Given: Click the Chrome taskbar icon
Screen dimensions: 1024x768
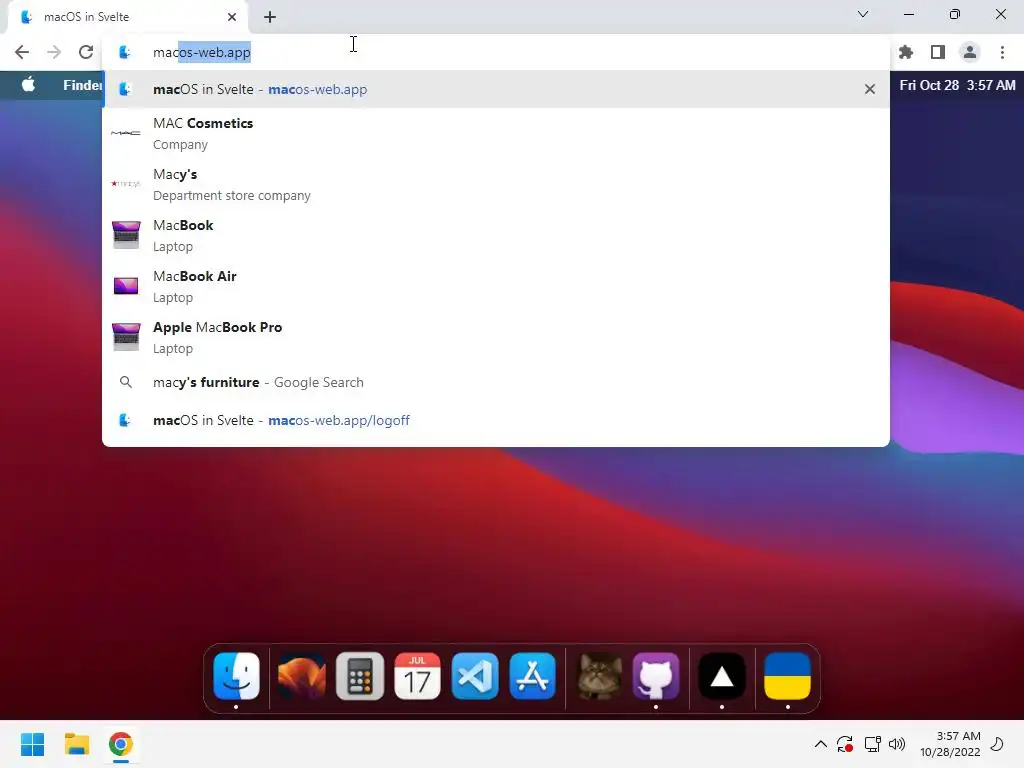Looking at the screenshot, I should (x=121, y=744).
